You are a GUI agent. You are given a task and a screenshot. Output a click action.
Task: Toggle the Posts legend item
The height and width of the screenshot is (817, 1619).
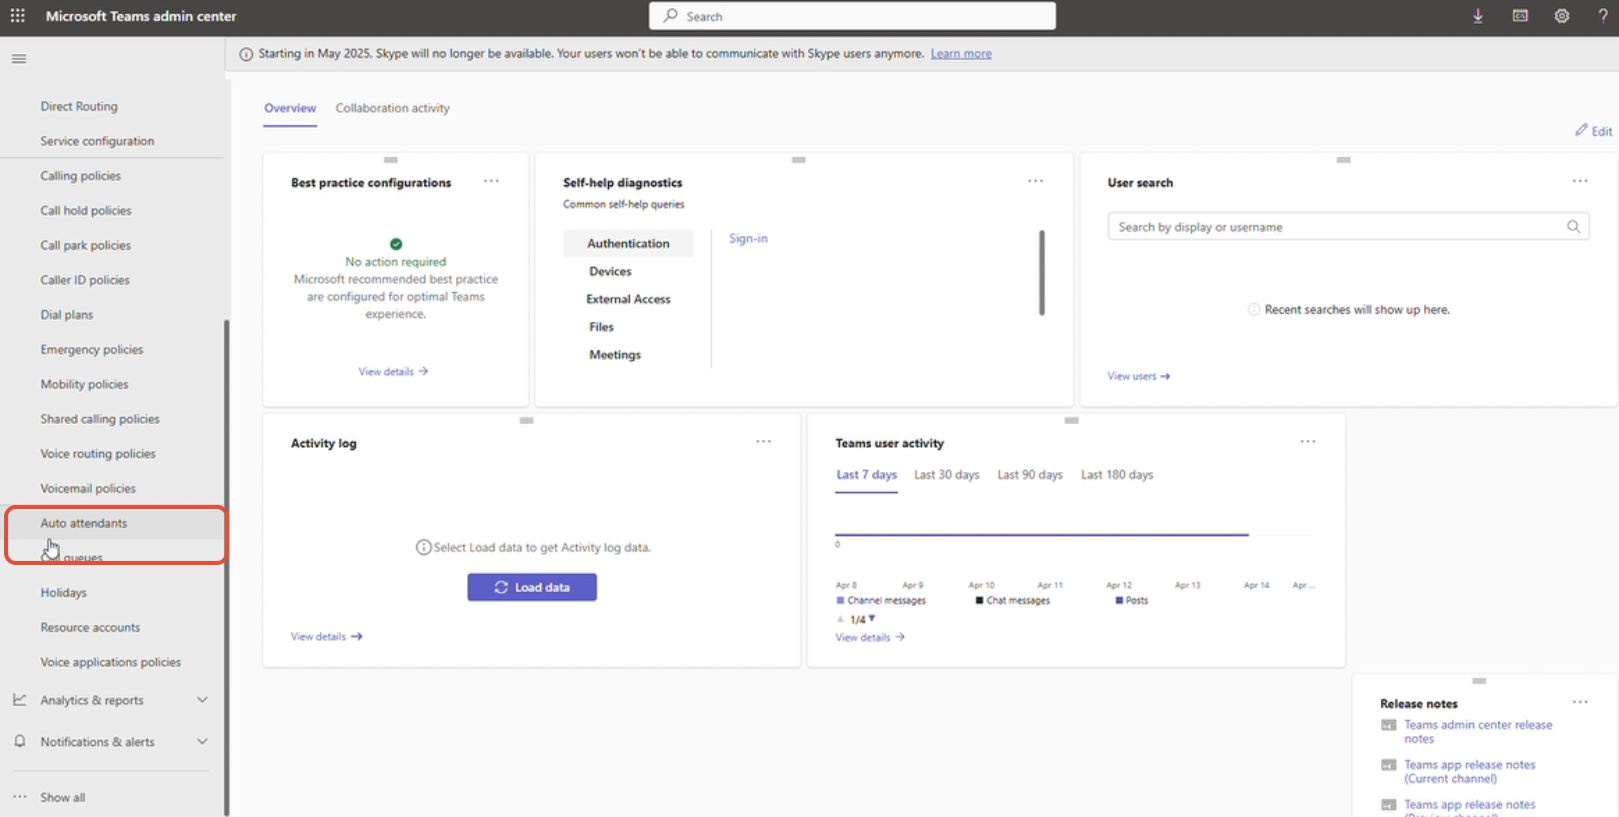[x=1132, y=601]
